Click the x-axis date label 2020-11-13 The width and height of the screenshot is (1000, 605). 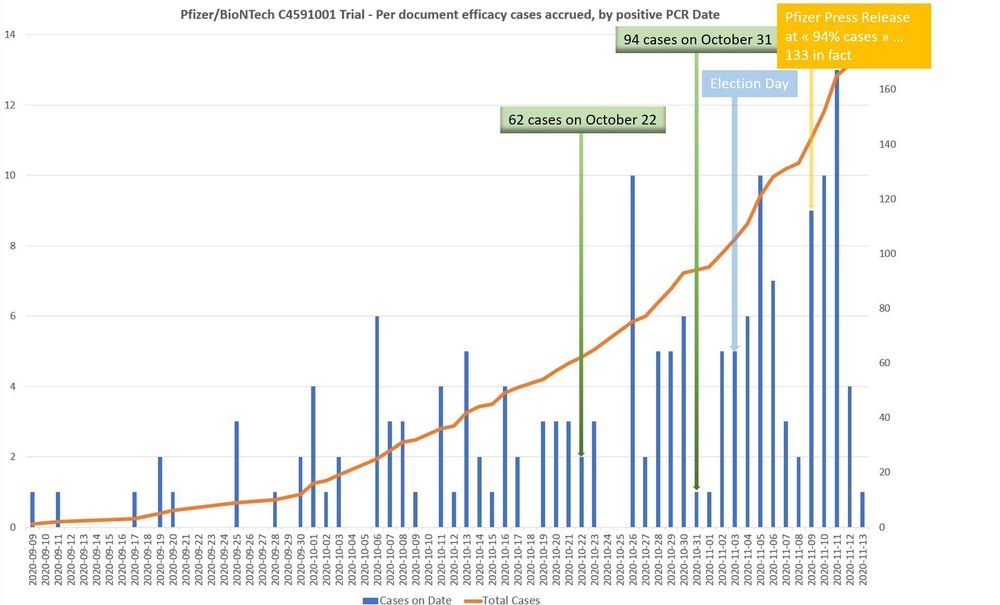point(862,560)
